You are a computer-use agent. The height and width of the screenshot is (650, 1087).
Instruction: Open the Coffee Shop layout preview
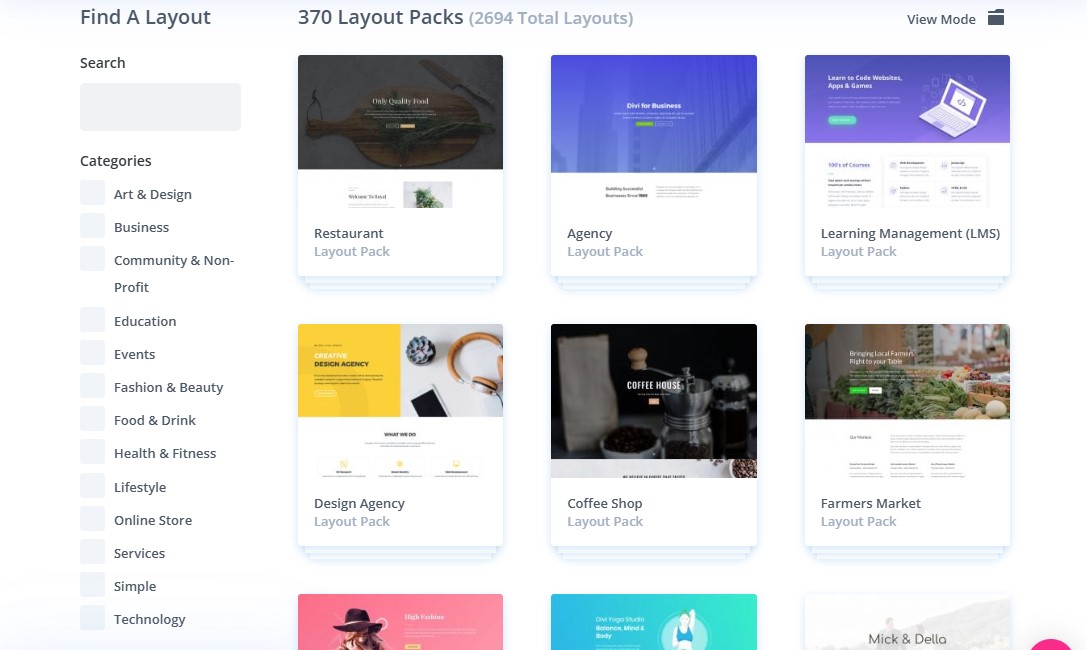[654, 401]
